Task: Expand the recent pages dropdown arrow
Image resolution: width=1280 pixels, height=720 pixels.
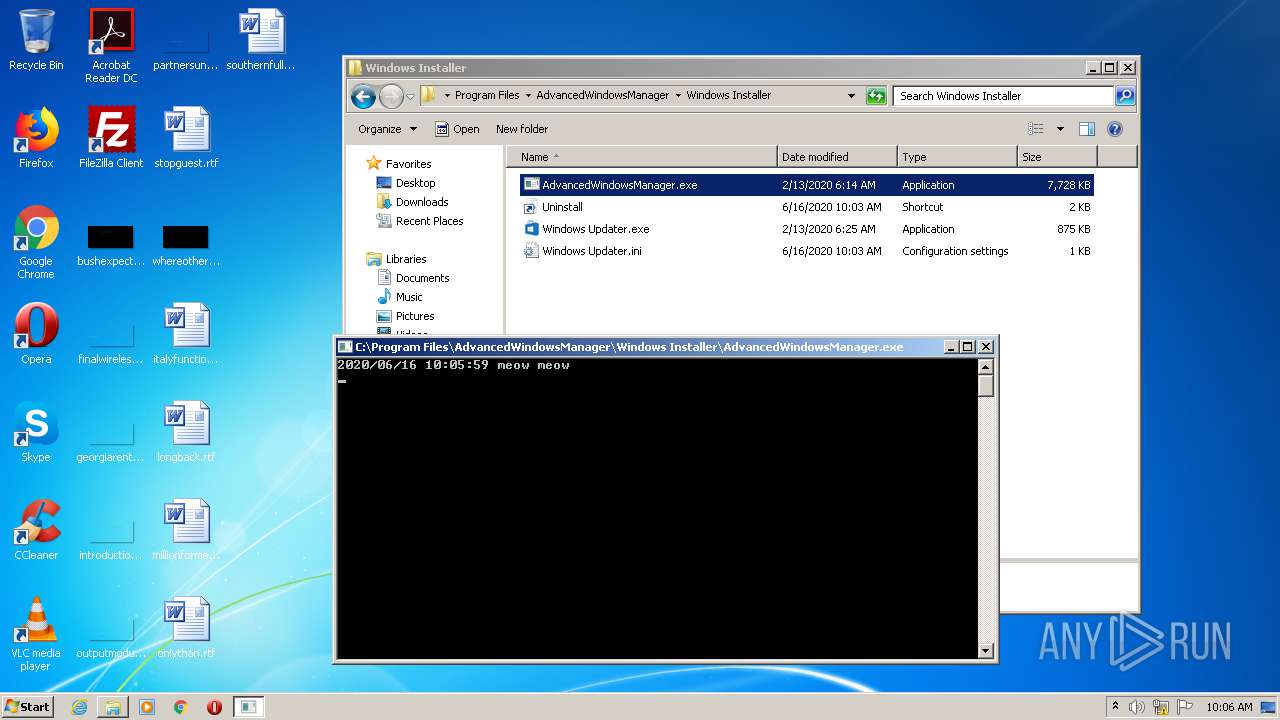Action: [x=410, y=97]
